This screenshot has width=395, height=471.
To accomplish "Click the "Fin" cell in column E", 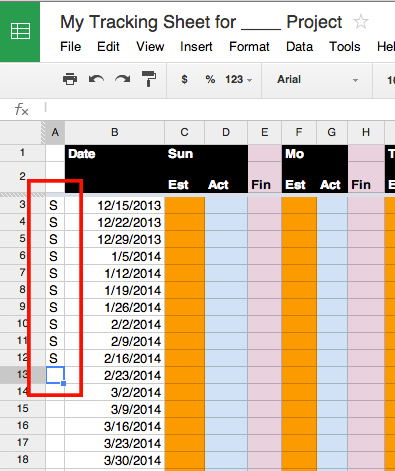I will (265, 177).
